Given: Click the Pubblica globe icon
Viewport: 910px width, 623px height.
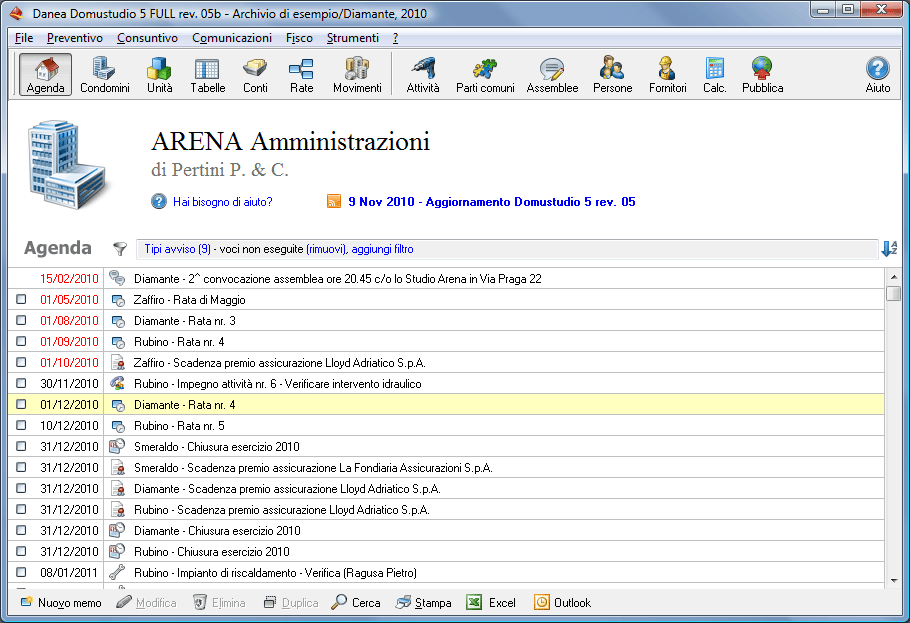Looking at the screenshot, I should [763, 74].
